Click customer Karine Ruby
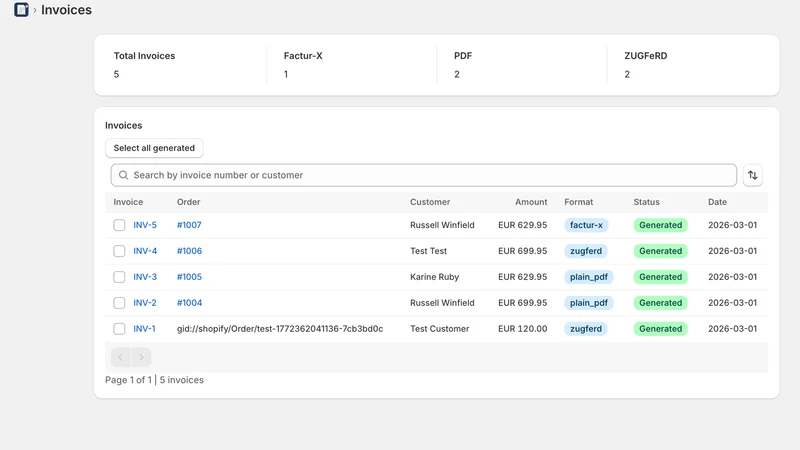Image resolution: width=800 pixels, height=450 pixels. pyautogui.click(x=435, y=277)
